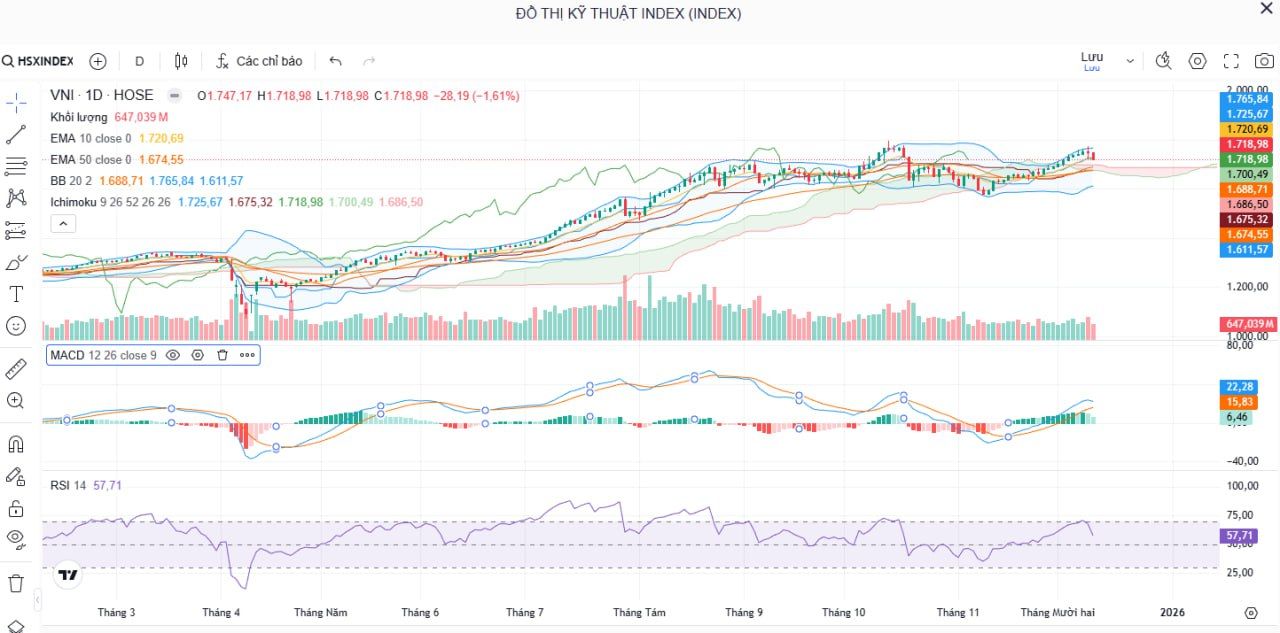Select the trend line drawing tool

click(x=15, y=135)
